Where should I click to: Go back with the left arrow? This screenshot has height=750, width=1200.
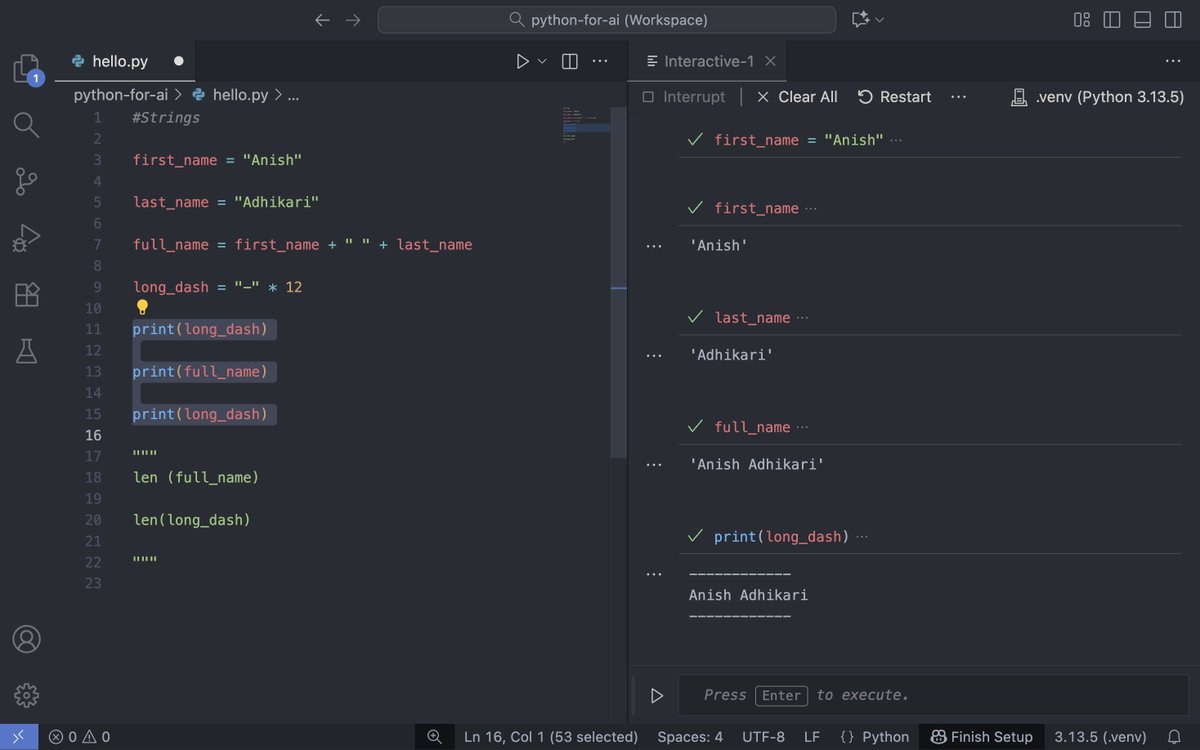pyautogui.click(x=322, y=20)
